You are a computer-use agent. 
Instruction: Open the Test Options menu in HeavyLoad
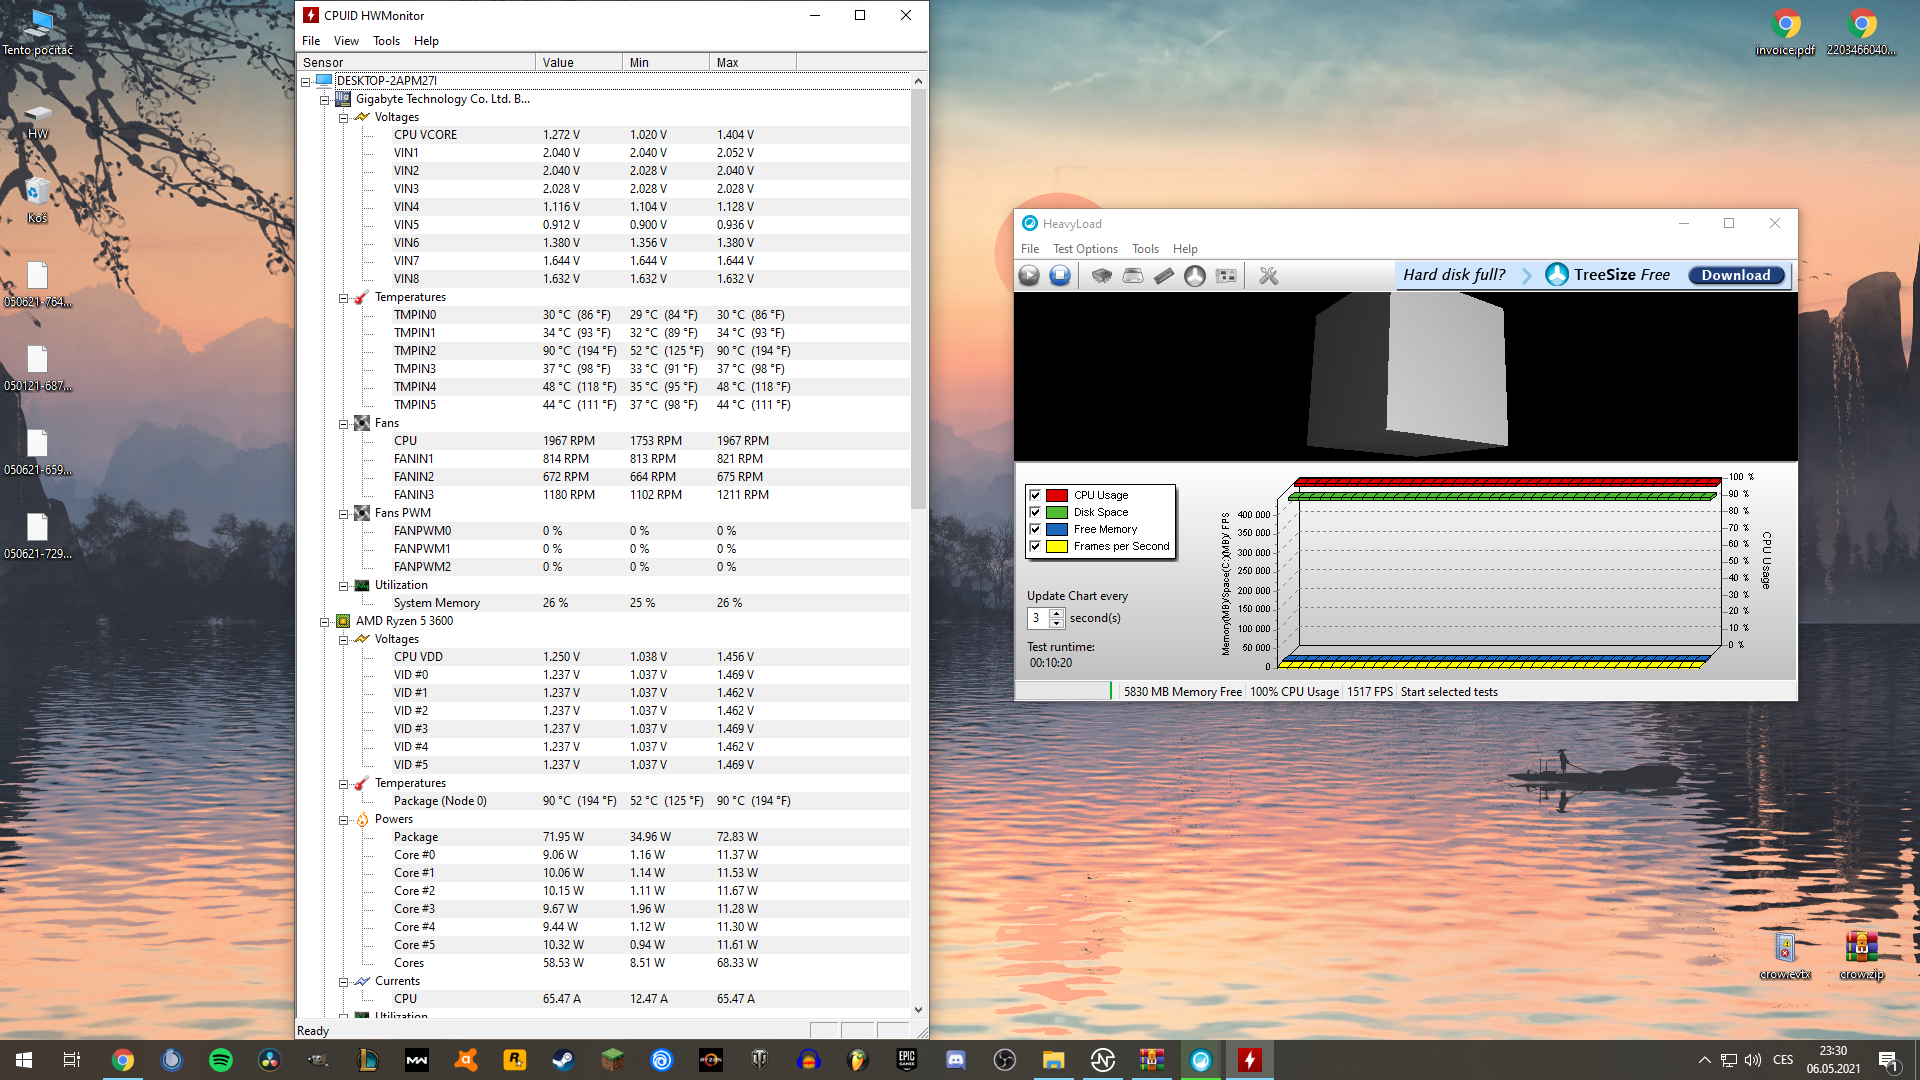point(1084,249)
